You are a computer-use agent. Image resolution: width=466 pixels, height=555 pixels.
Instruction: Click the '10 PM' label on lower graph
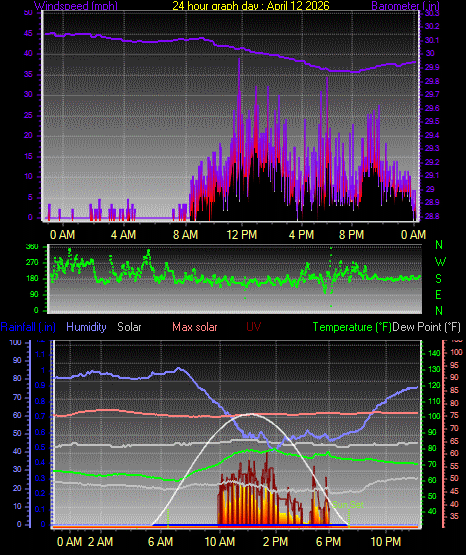(x=386, y=541)
